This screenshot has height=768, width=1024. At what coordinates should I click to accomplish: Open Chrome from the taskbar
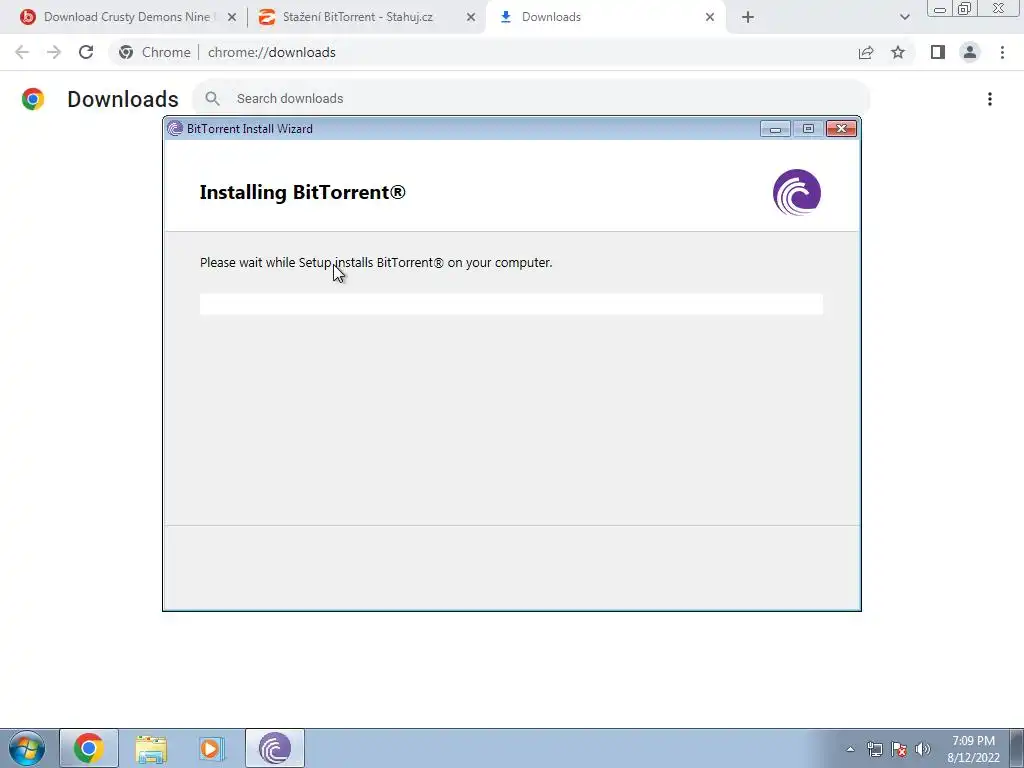89,748
